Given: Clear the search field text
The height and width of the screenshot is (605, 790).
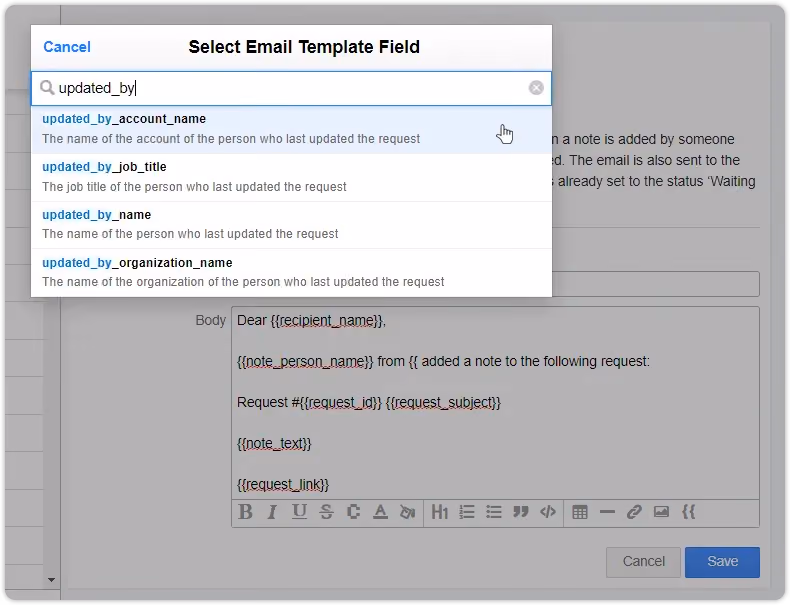Looking at the screenshot, I should pos(536,88).
